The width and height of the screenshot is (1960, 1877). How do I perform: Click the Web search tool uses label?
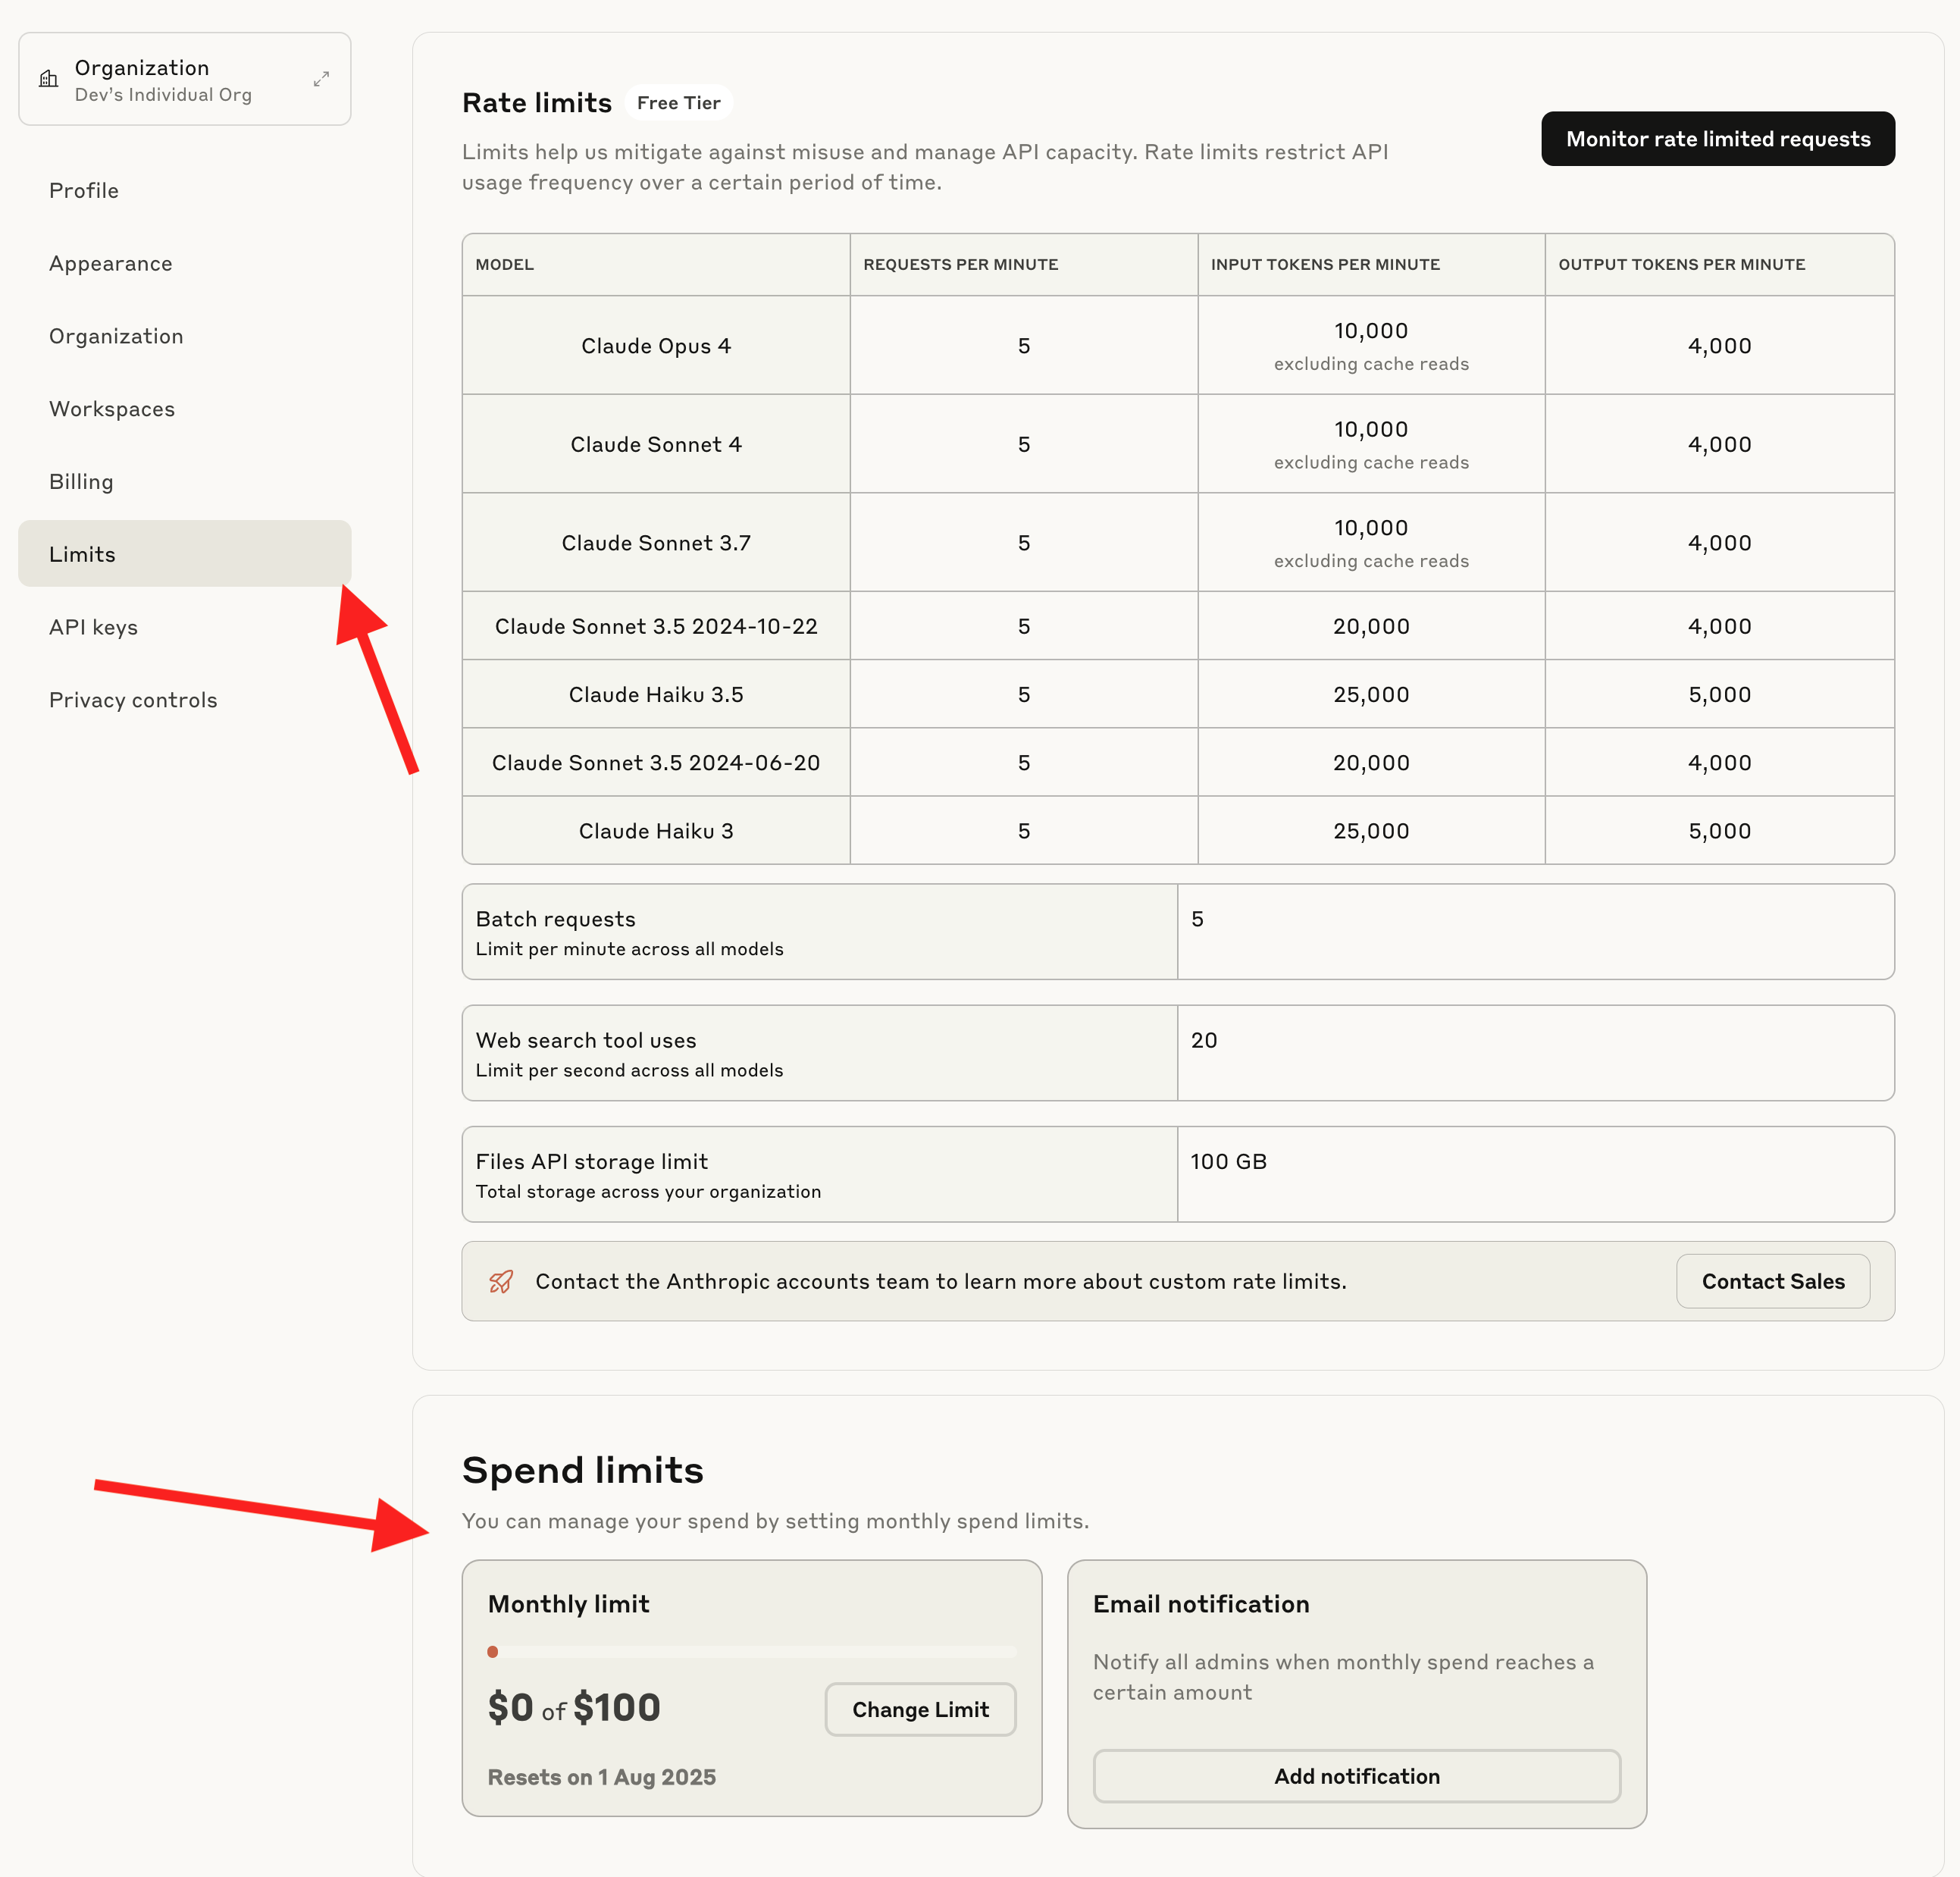tap(586, 1040)
